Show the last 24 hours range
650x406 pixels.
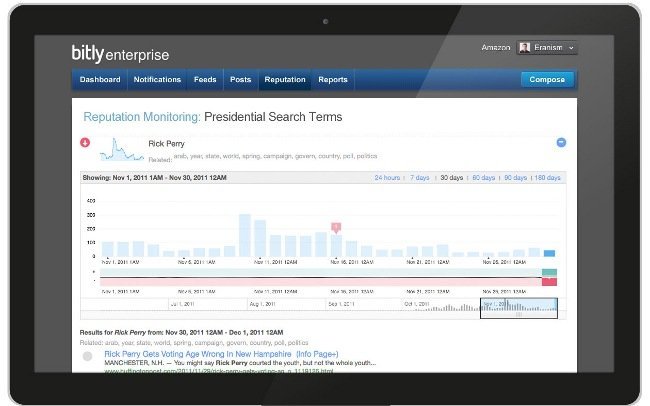[387, 177]
